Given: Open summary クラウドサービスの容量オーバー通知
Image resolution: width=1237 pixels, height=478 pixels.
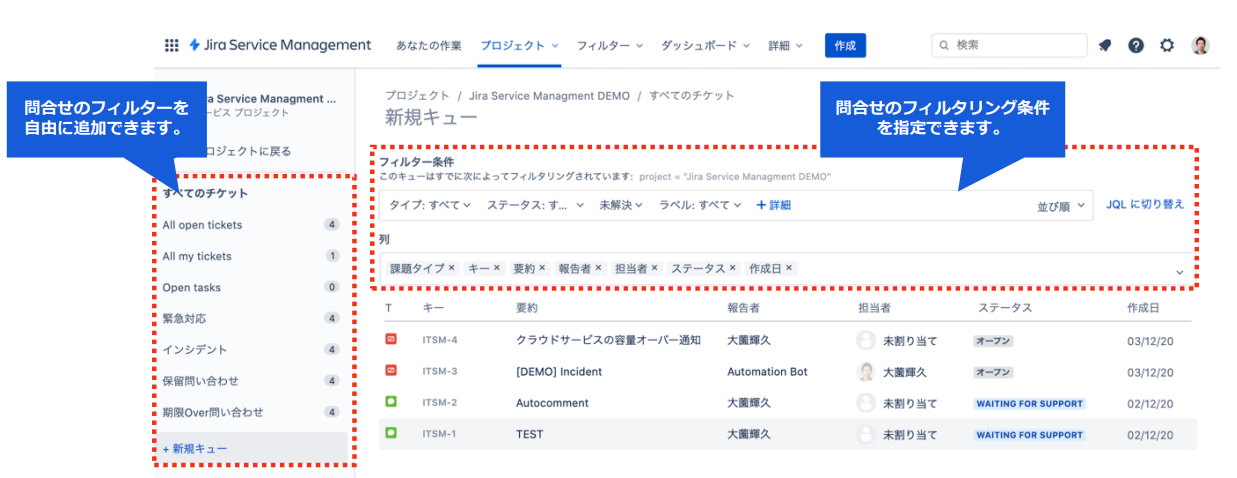Looking at the screenshot, I should pyautogui.click(x=608, y=340).
